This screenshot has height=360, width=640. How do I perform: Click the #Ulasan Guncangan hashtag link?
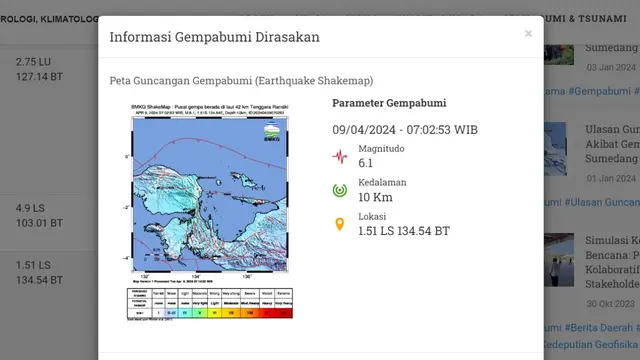point(602,202)
